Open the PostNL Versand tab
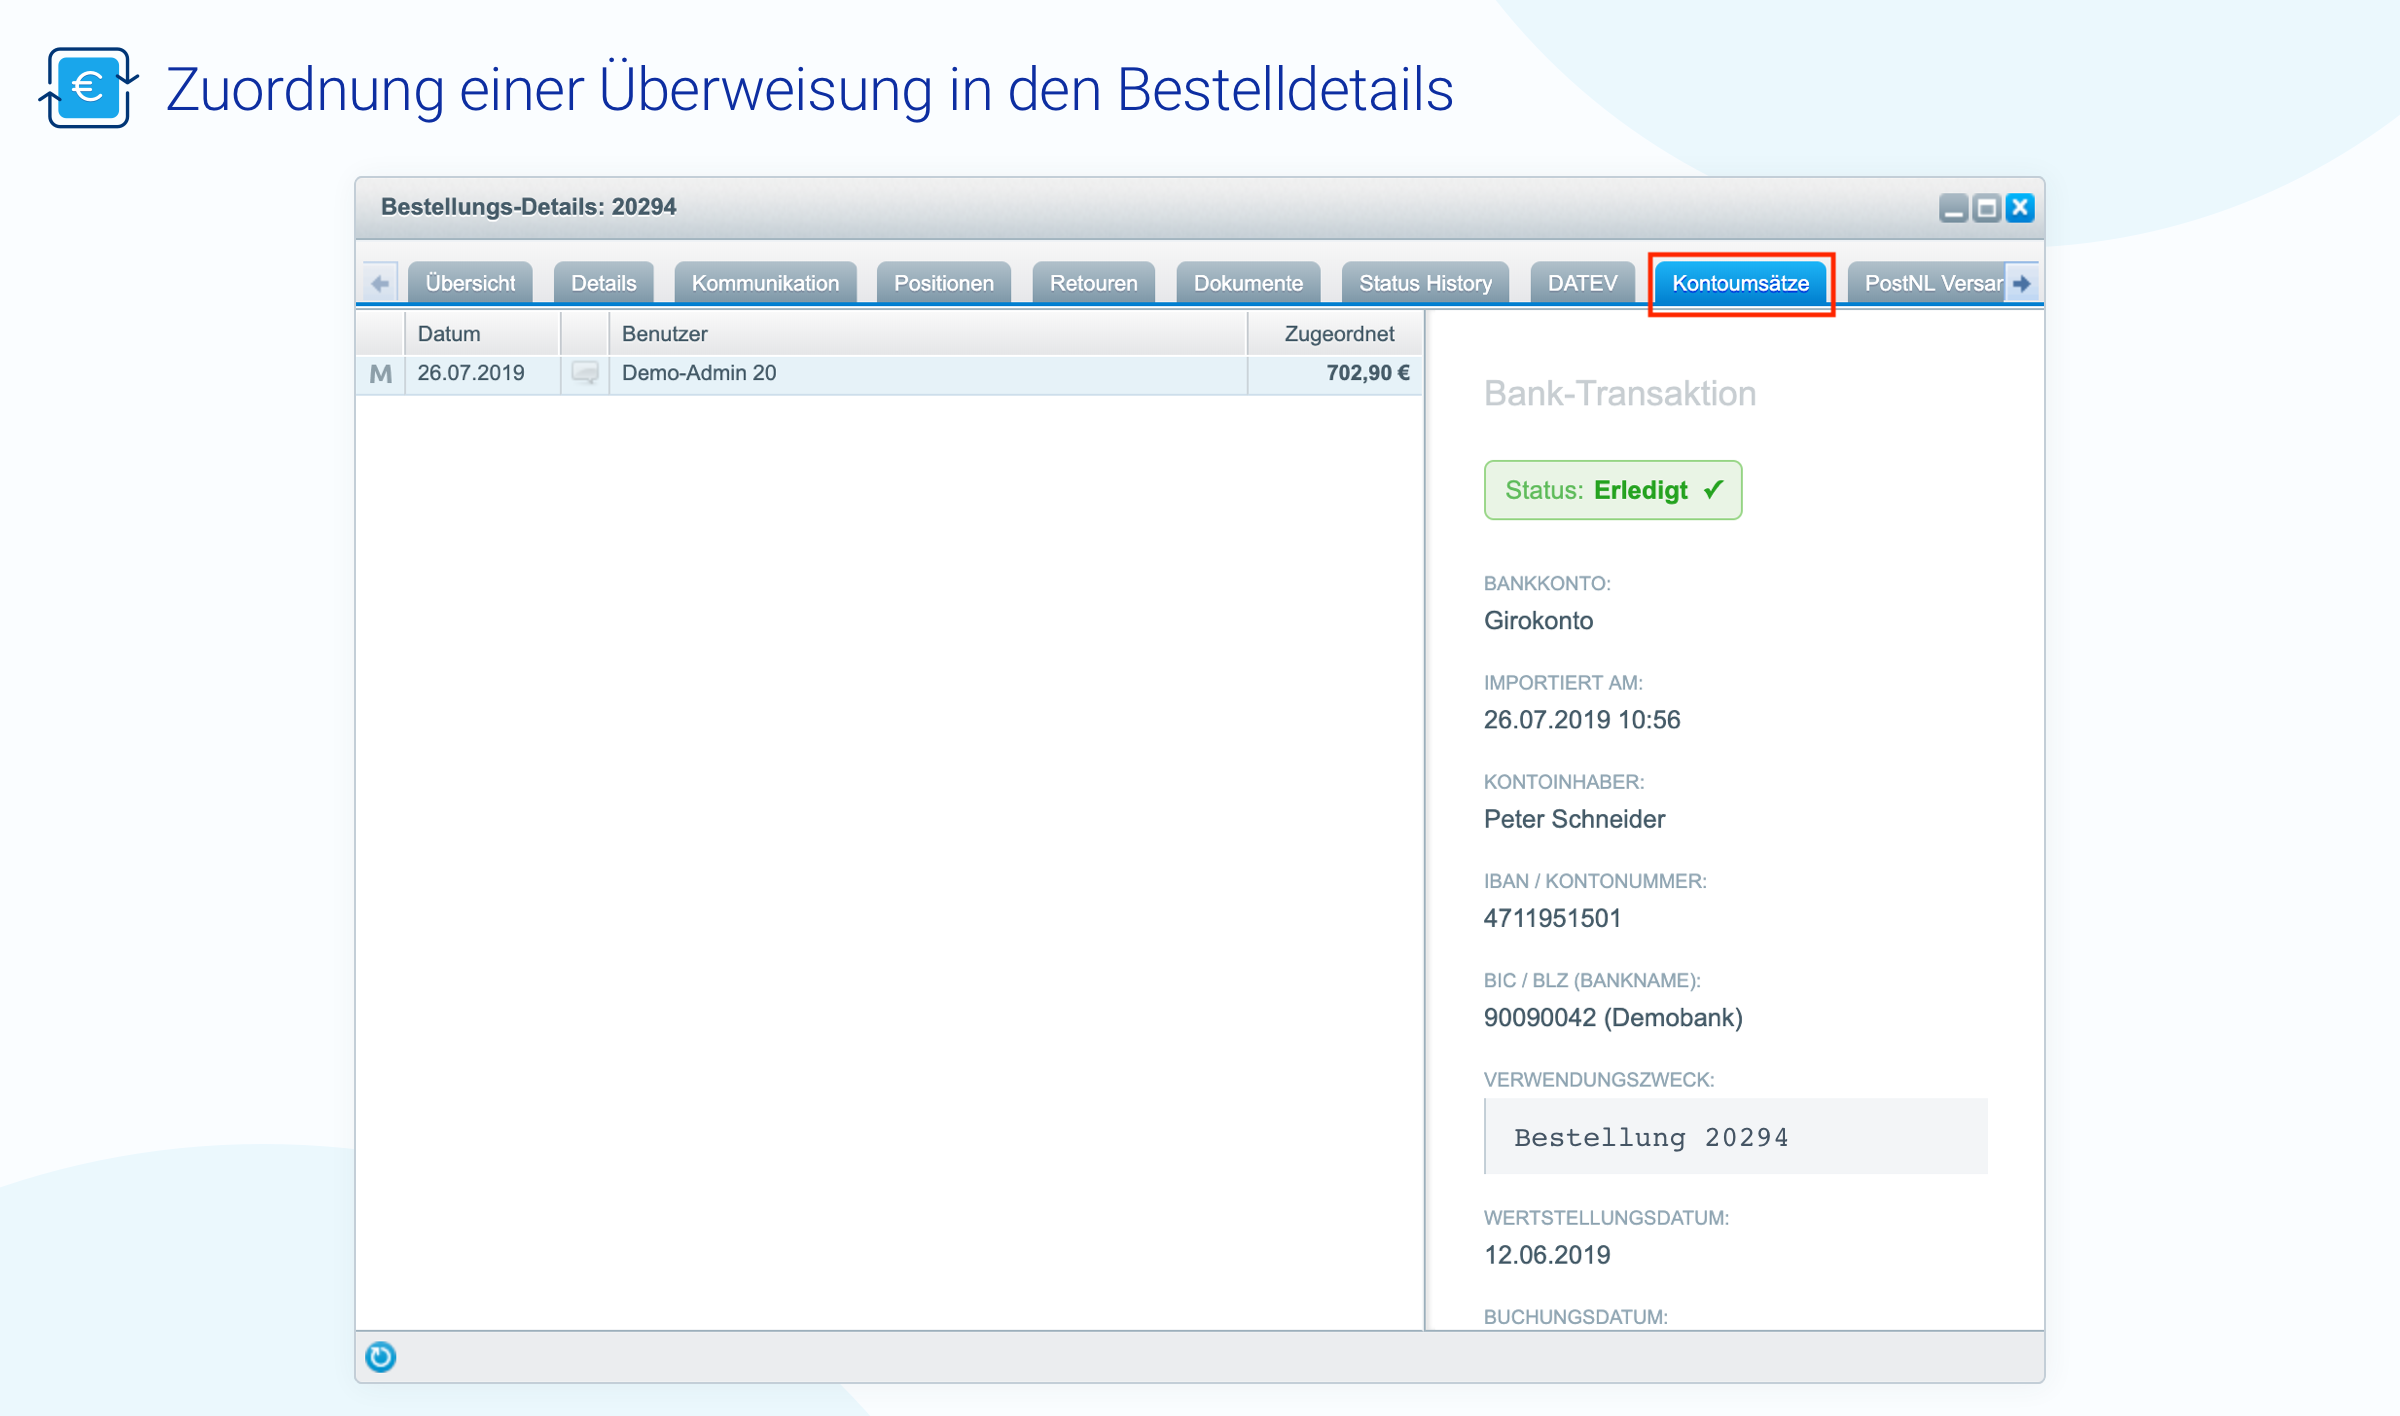2400x1416 pixels. (x=1926, y=283)
